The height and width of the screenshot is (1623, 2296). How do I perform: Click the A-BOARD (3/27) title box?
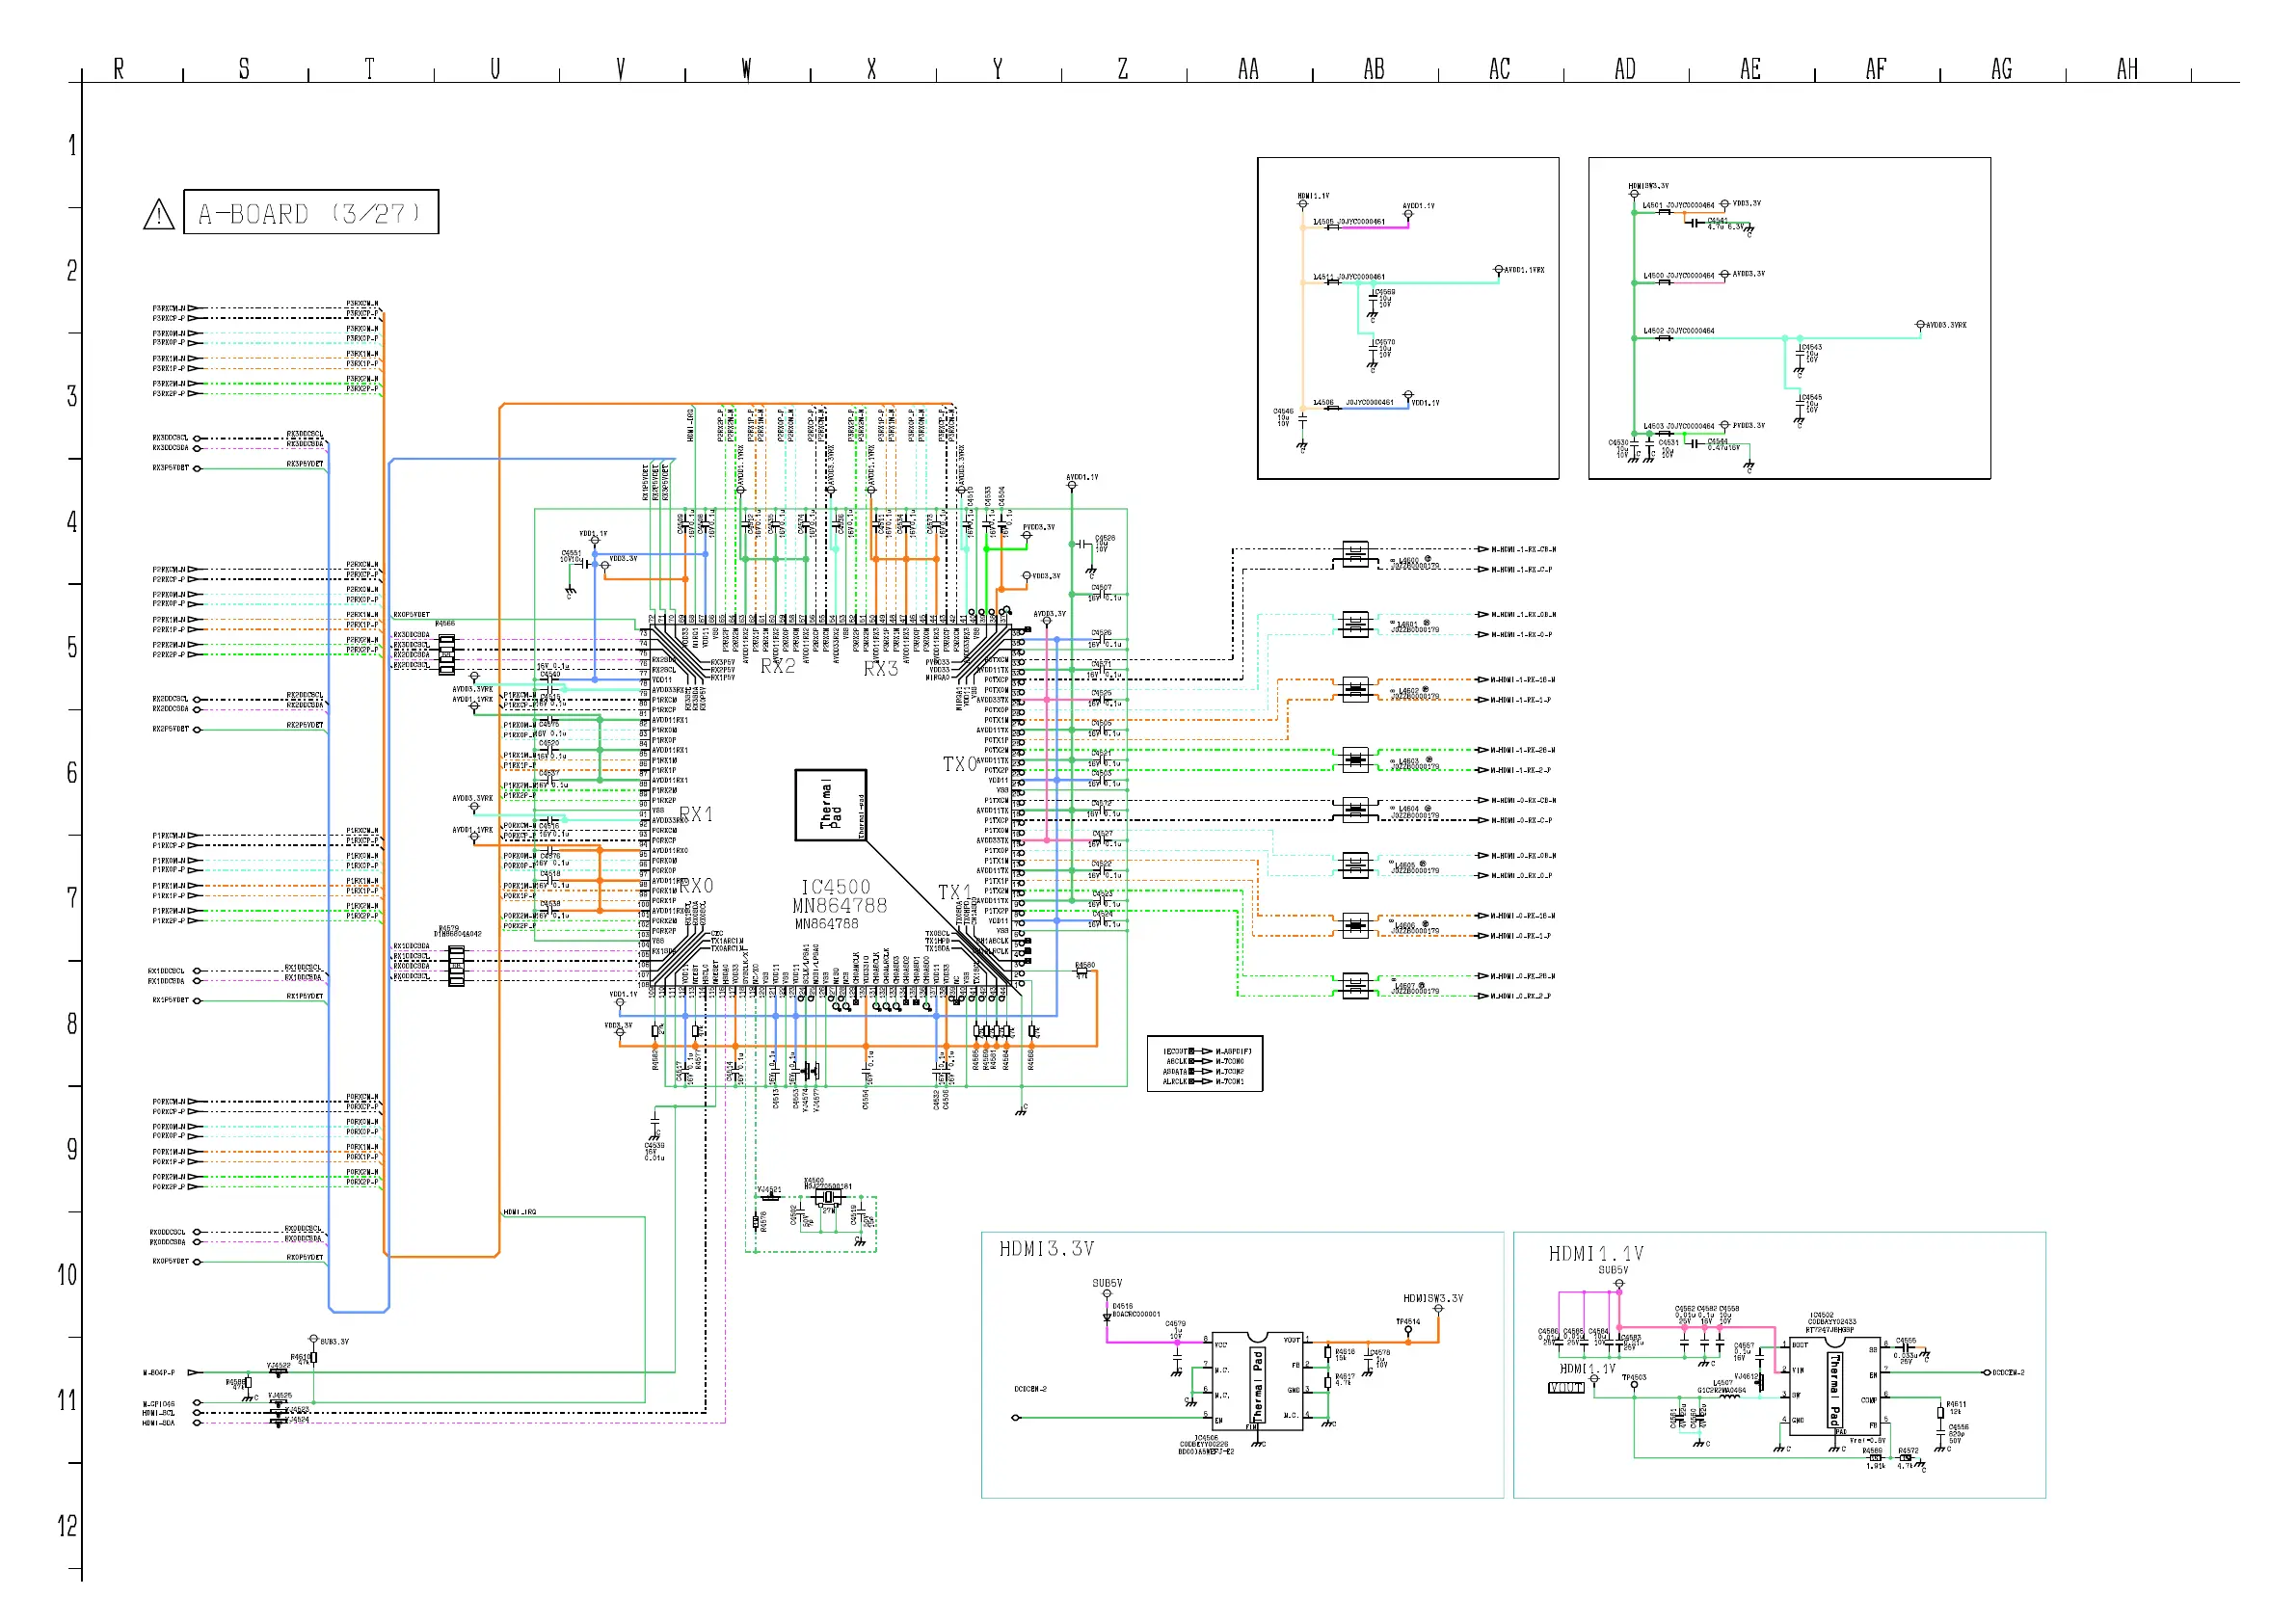[x=311, y=212]
